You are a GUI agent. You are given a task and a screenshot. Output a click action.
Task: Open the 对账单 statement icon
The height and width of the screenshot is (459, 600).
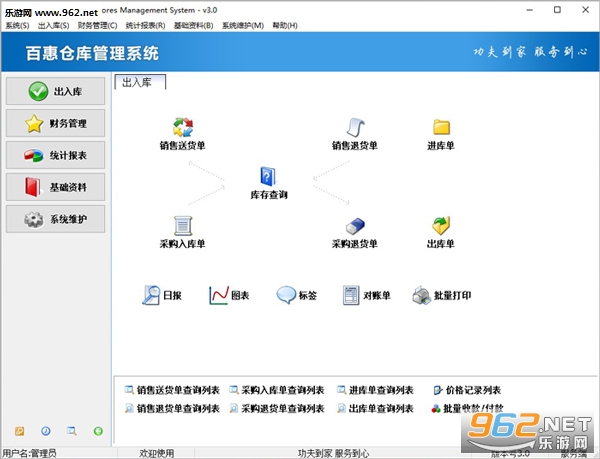[x=351, y=295]
